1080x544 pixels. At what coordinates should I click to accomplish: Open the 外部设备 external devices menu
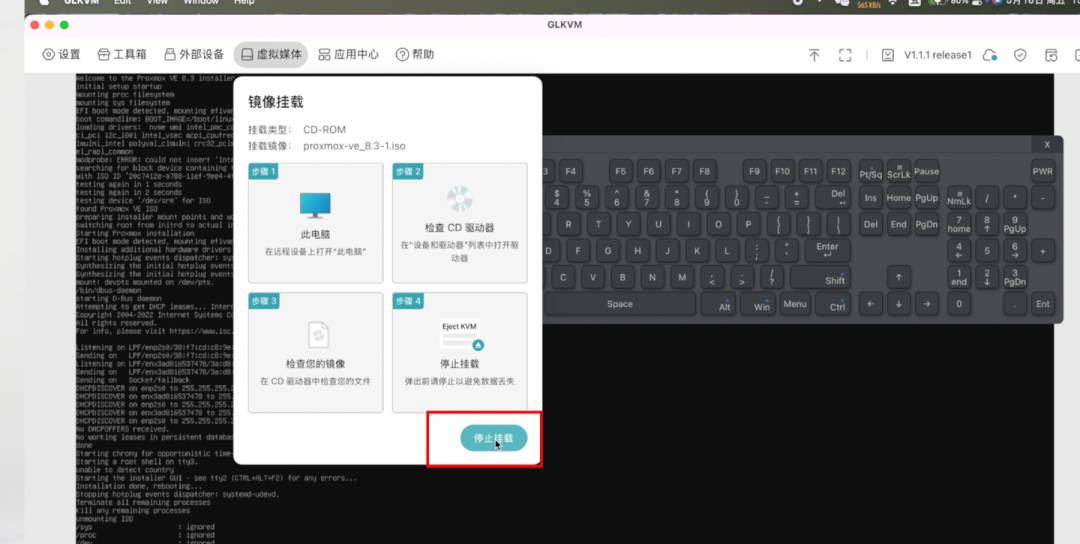pos(193,55)
